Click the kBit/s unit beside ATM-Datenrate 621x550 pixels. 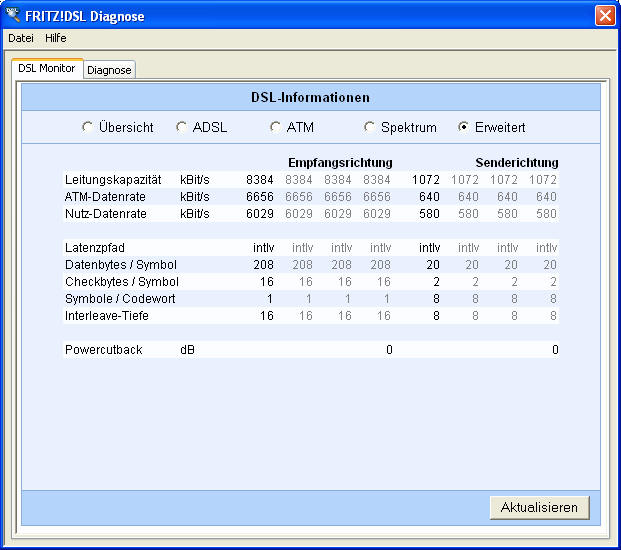coord(194,197)
